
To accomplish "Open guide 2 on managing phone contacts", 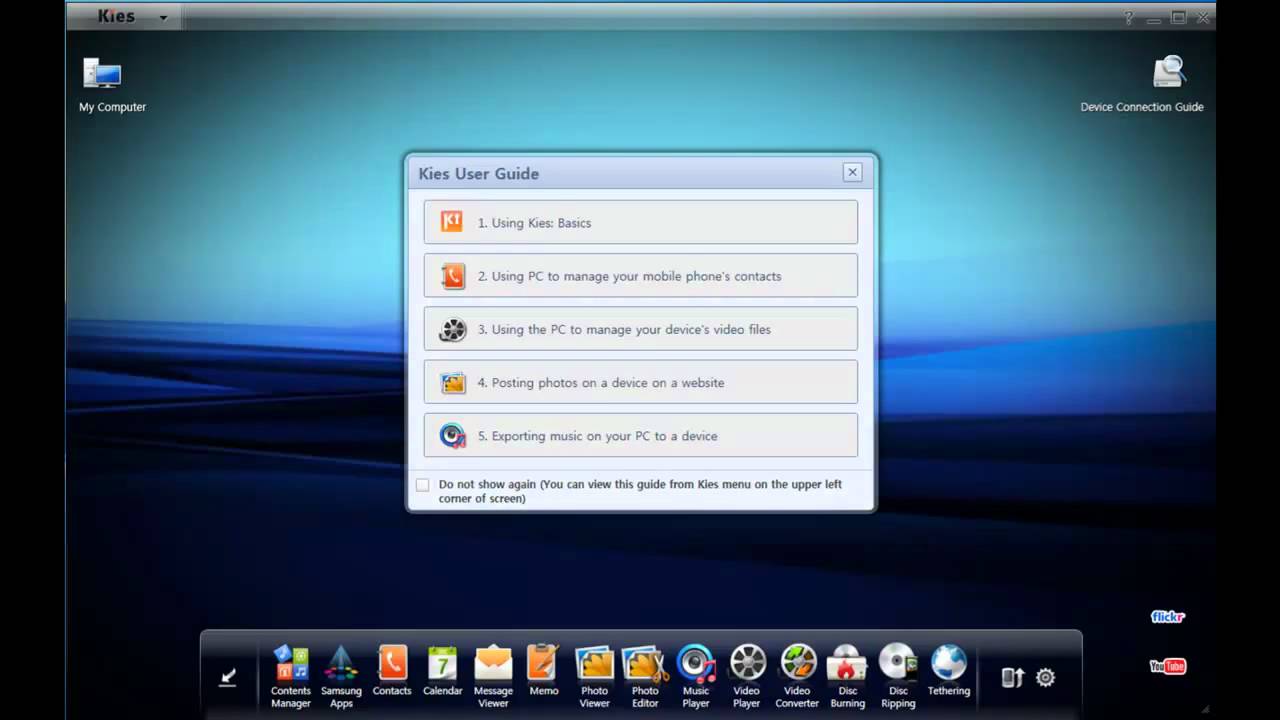I will (x=640, y=275).
